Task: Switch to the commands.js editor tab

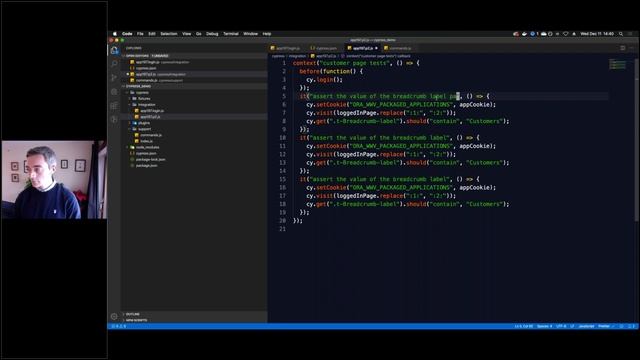Action: coord(399,48)
